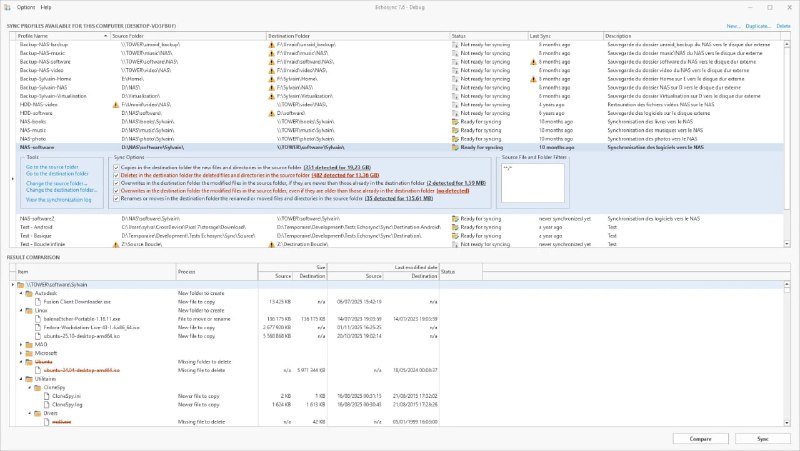Click Not ready status icon of HDD-NAS-video
Viewport: 800px width, 451px height.
pos(455,105)
